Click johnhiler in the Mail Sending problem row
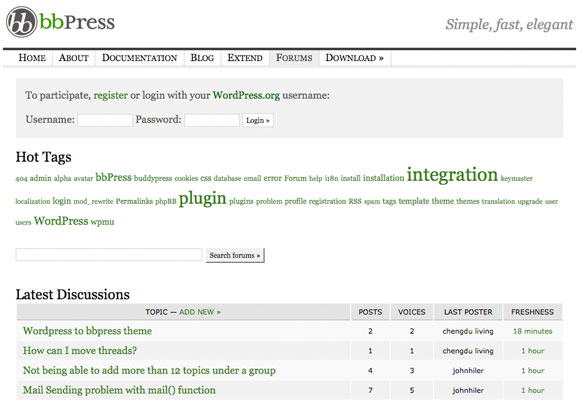 click(x=468, y=390)
